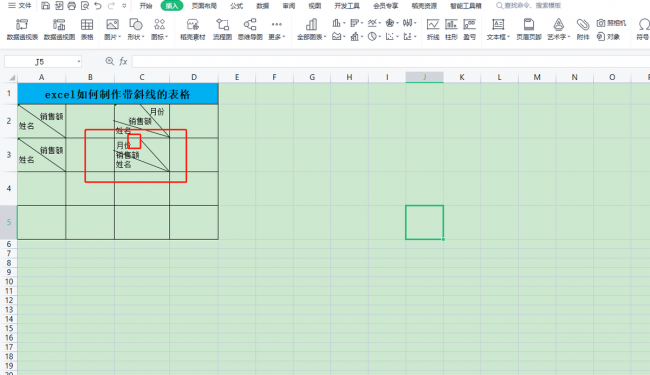Open the 稻壳资源 tab
Screen dimensions: 650x375
[424, 6]
